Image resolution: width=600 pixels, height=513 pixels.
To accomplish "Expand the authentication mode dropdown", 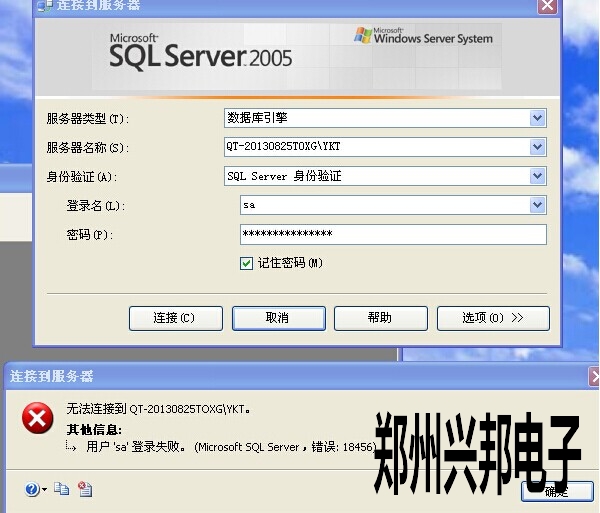I will pos(538,177).
